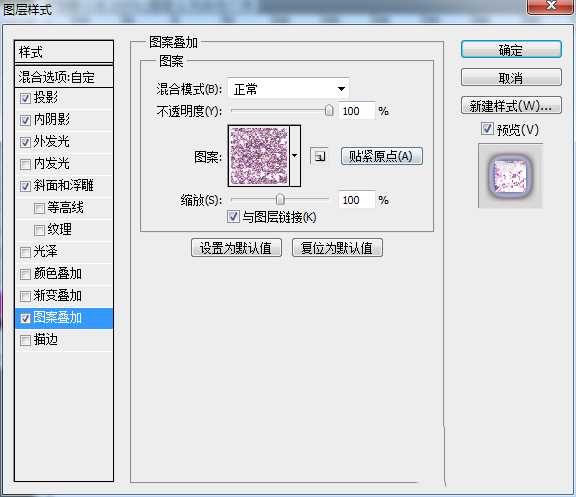Viewport: 576px width, 497px height.
Task: Select 描边 style entry
Action: [x=64, y=340]
